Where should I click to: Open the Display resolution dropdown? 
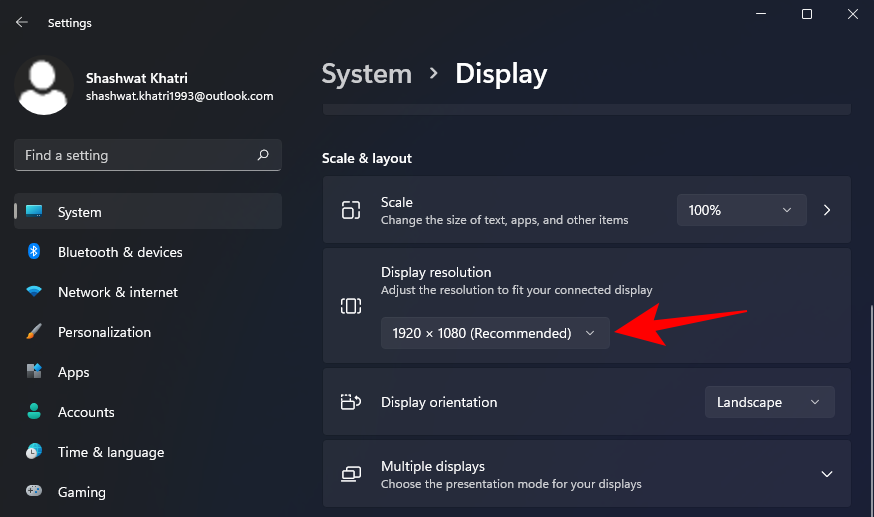[x=495, y=333]
